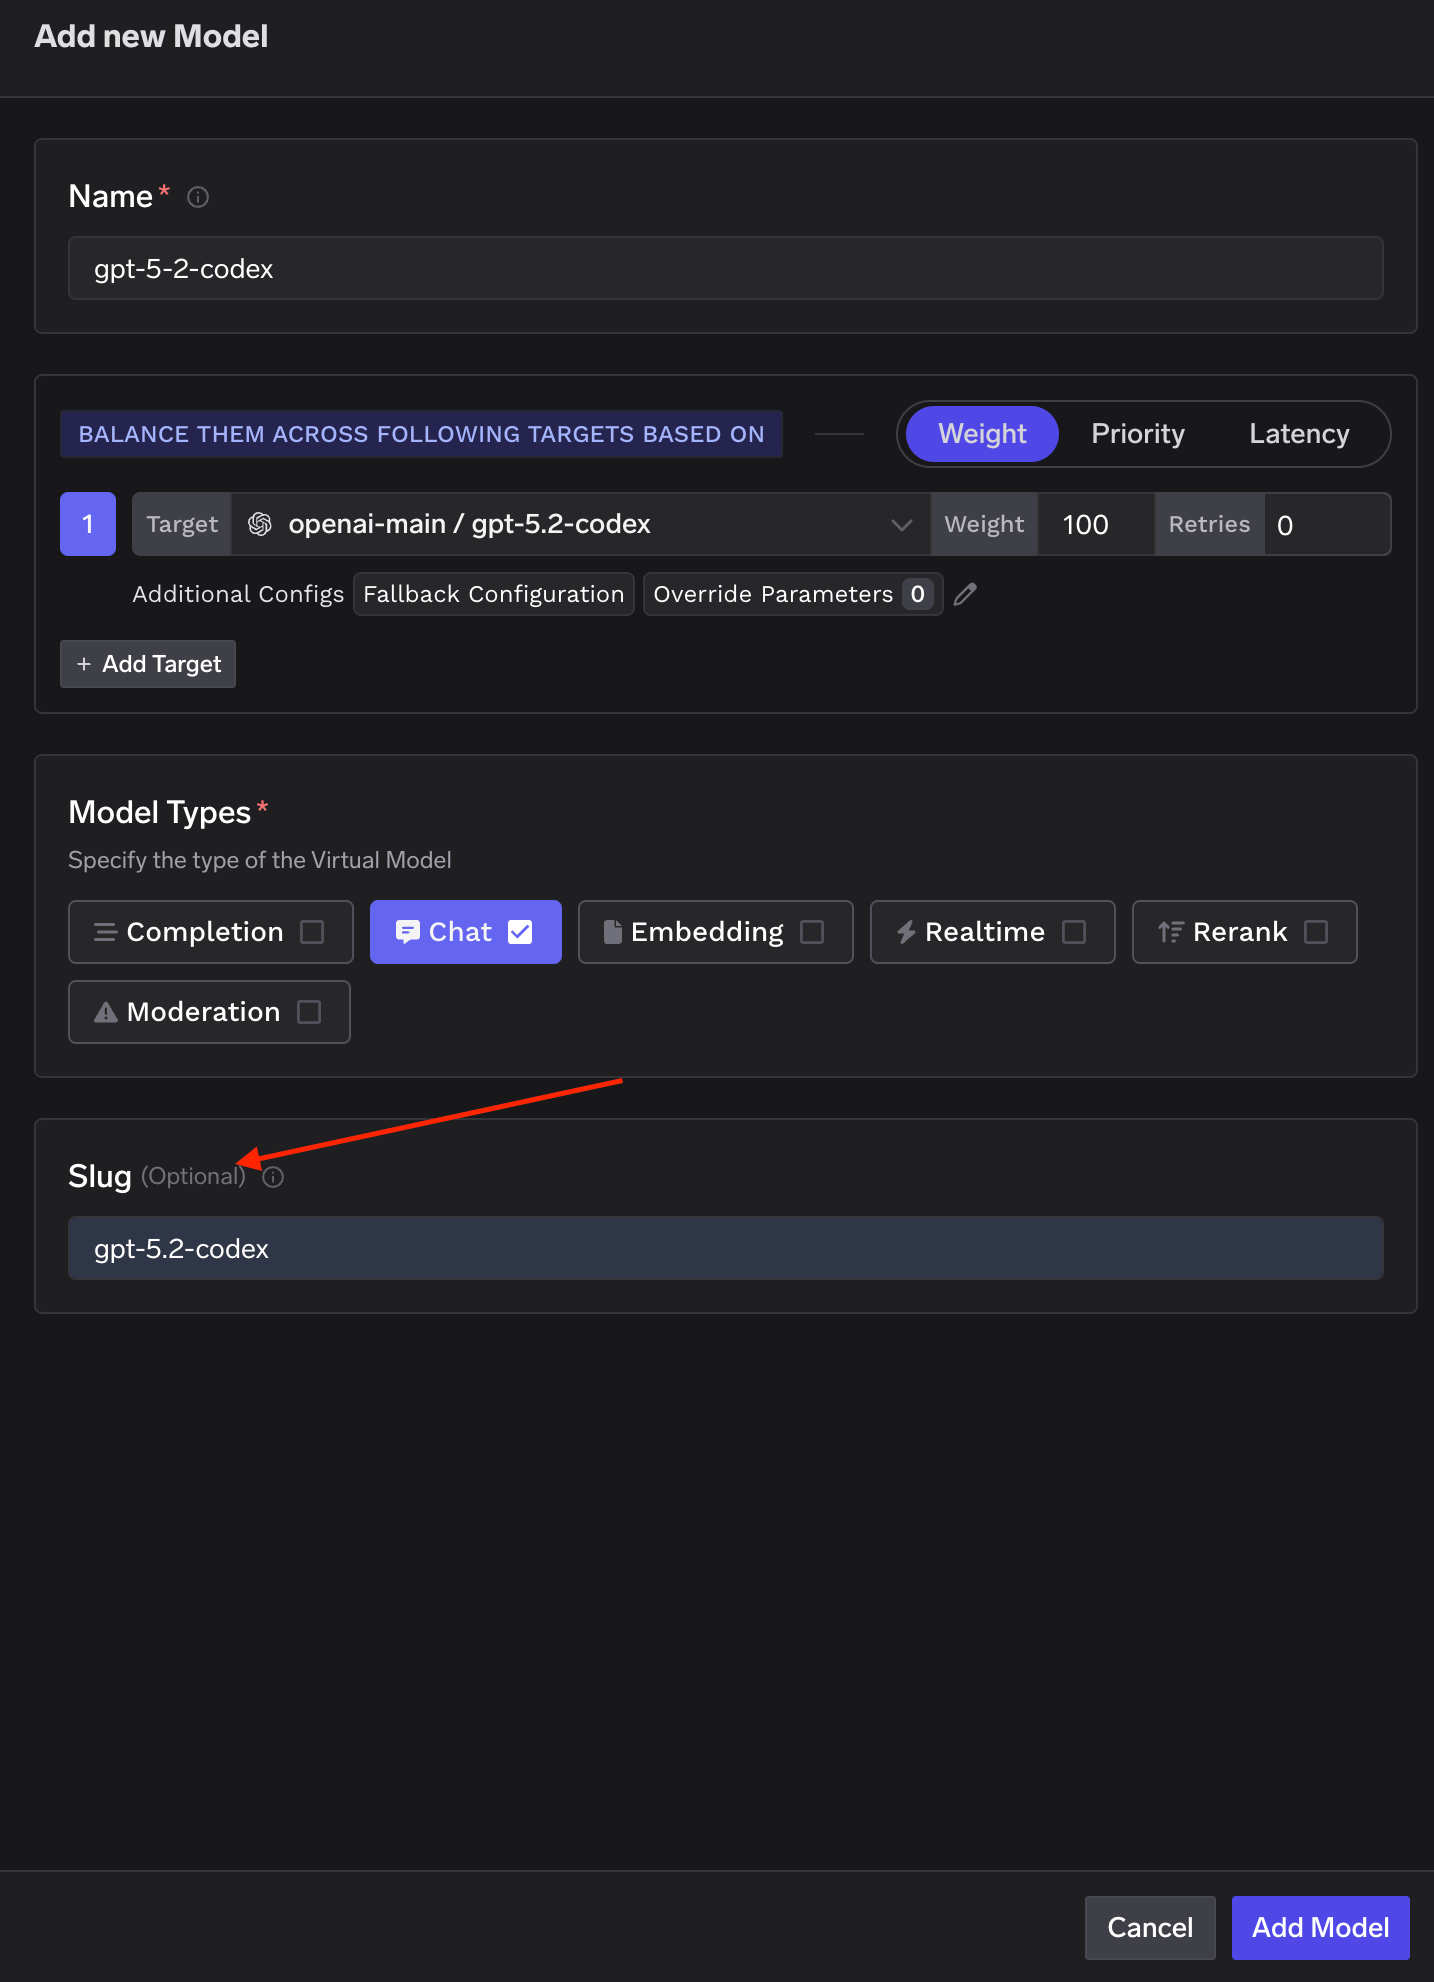Click the pencil edit icon for override parameters
The image size is (1434, 1982).
[965, 594]
